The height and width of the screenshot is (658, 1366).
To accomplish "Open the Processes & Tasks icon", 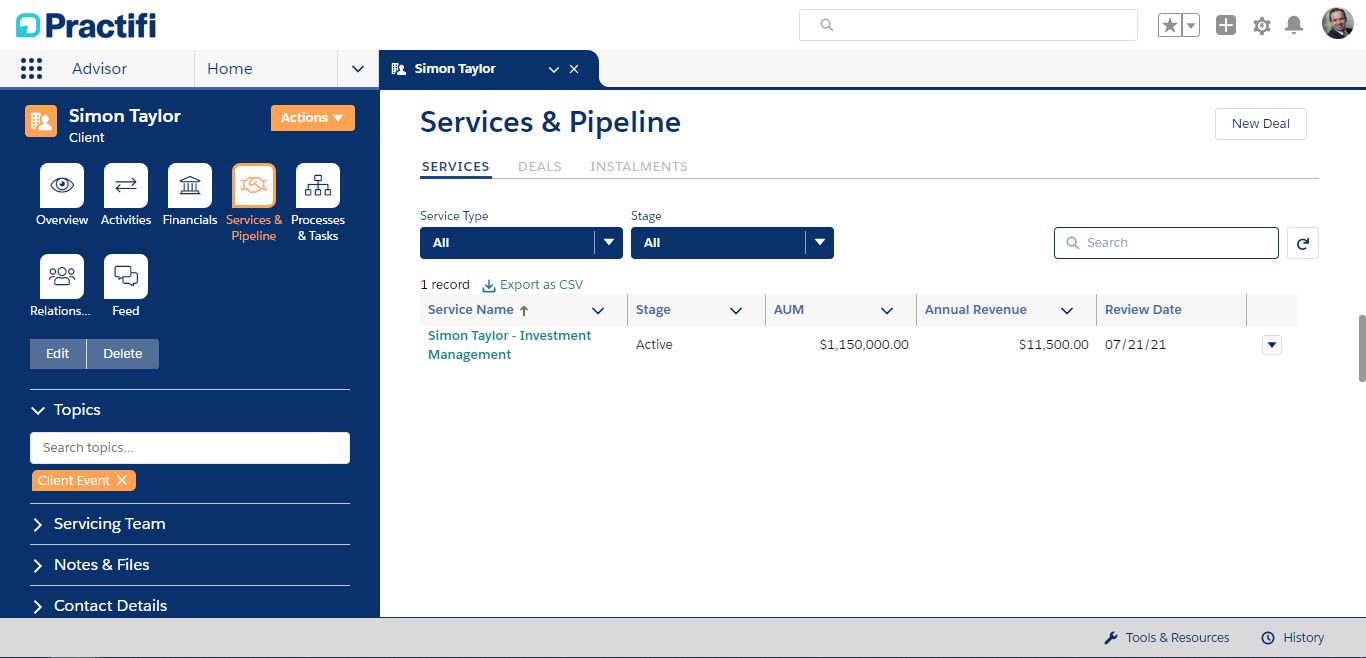I will (x=318, y=185).
